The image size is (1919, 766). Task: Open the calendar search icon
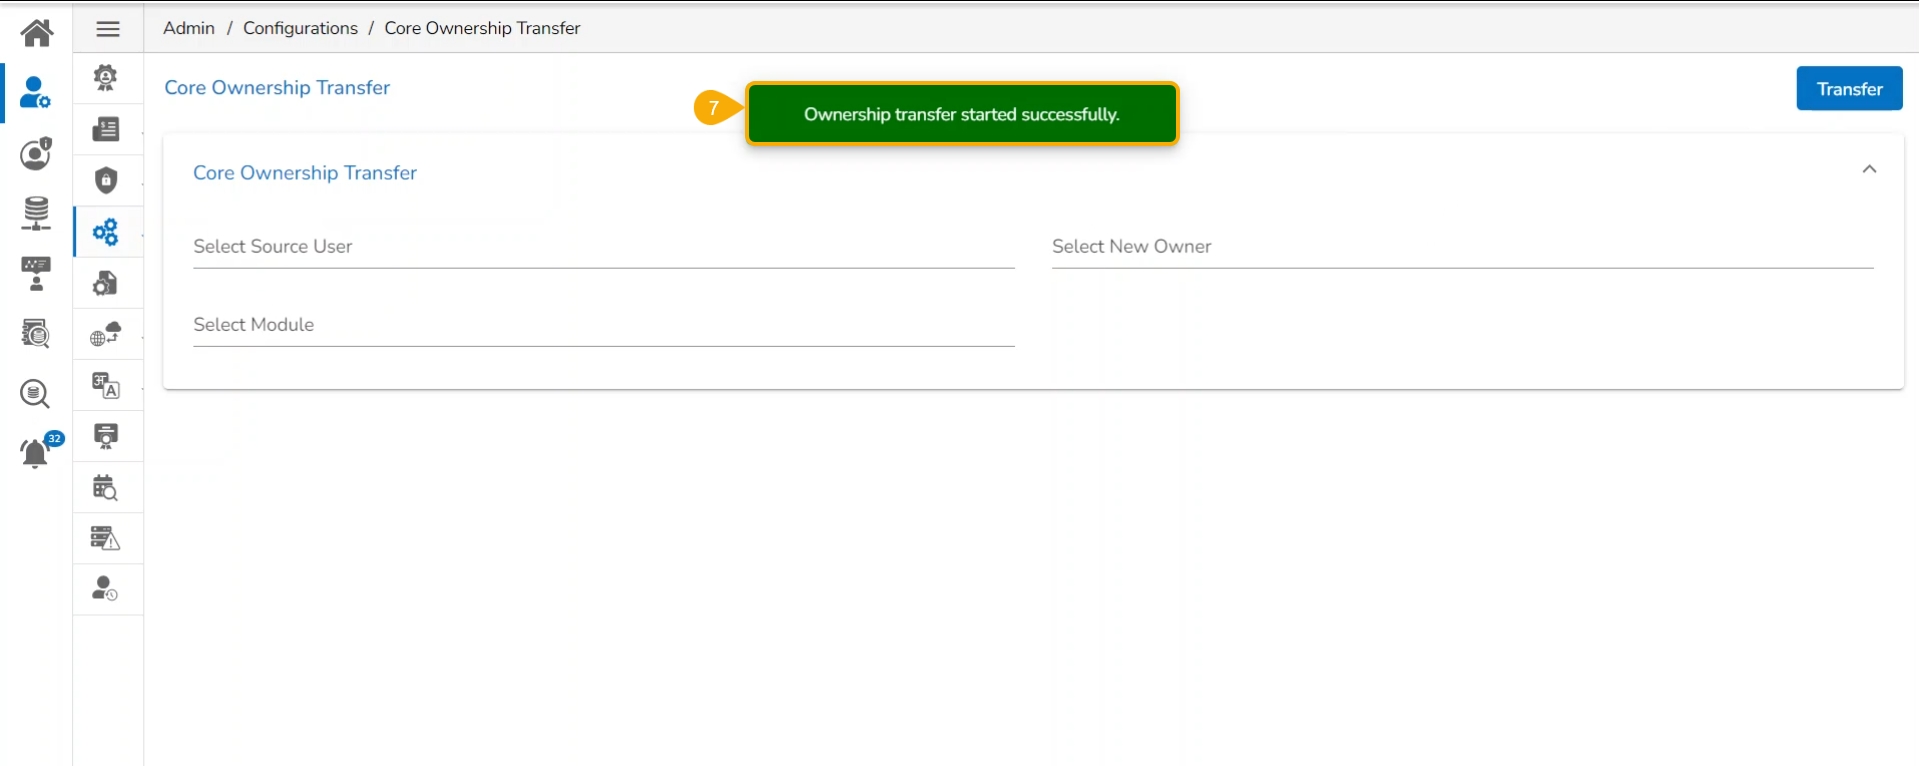(x=105, y=487)
